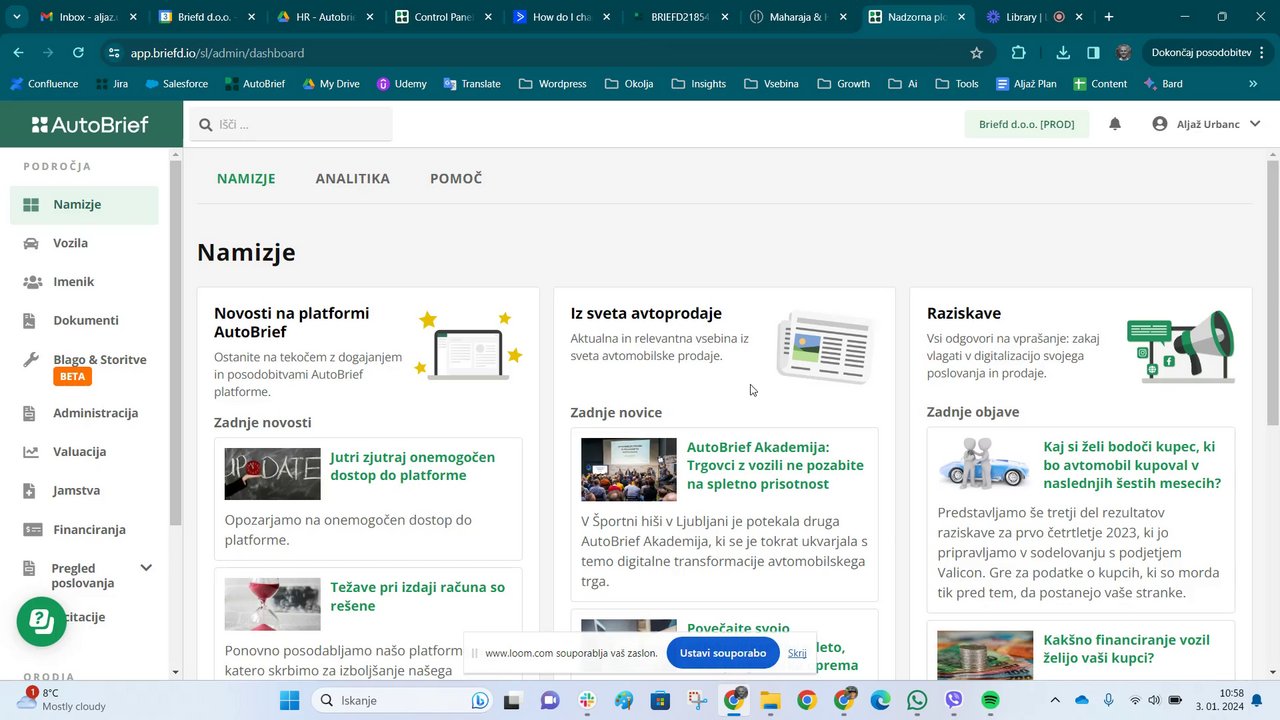
Task: Open the Okolja bookmarks folder
Action: coord(629,84)
